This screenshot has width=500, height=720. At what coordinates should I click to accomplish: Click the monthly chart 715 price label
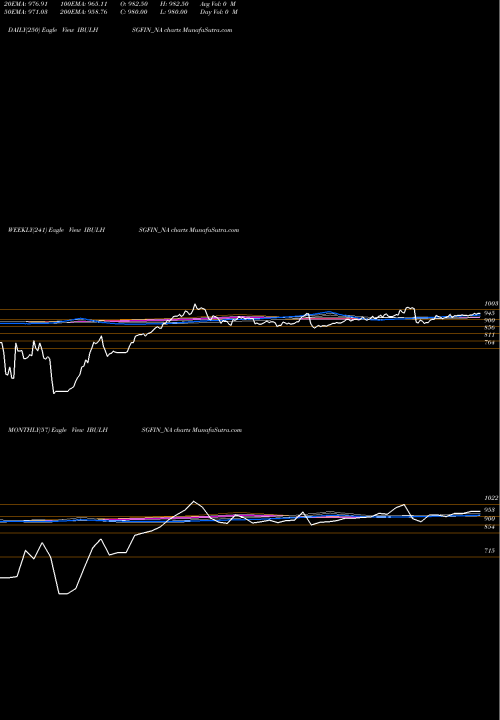click(x=489, y=551)
